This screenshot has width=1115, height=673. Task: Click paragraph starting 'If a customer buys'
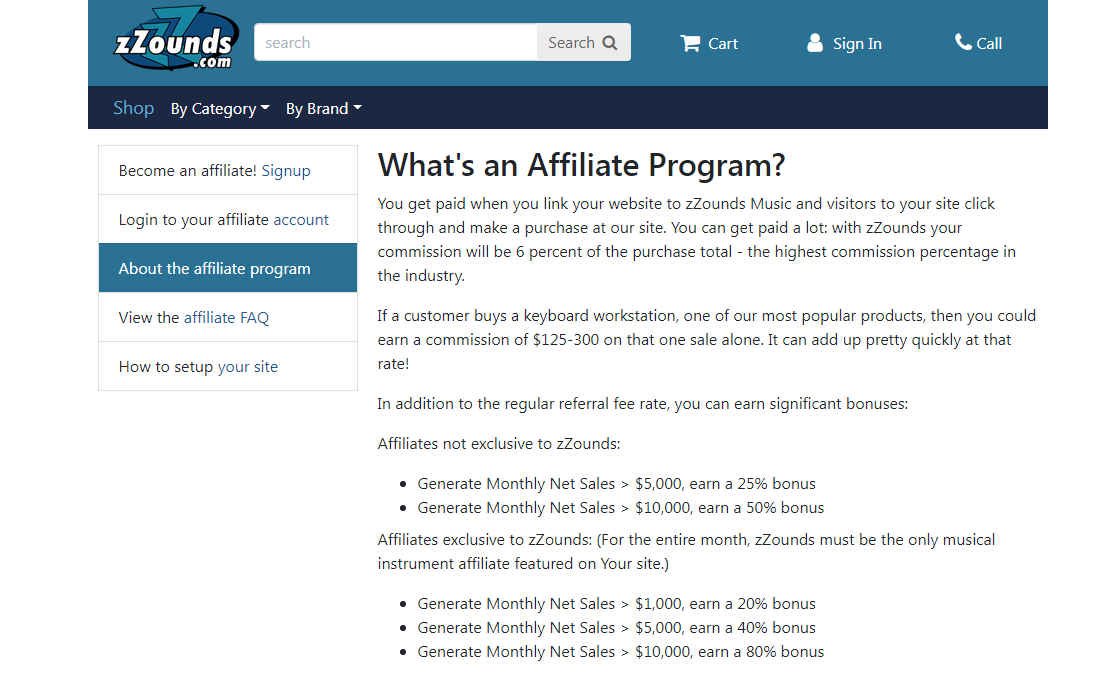706,340
